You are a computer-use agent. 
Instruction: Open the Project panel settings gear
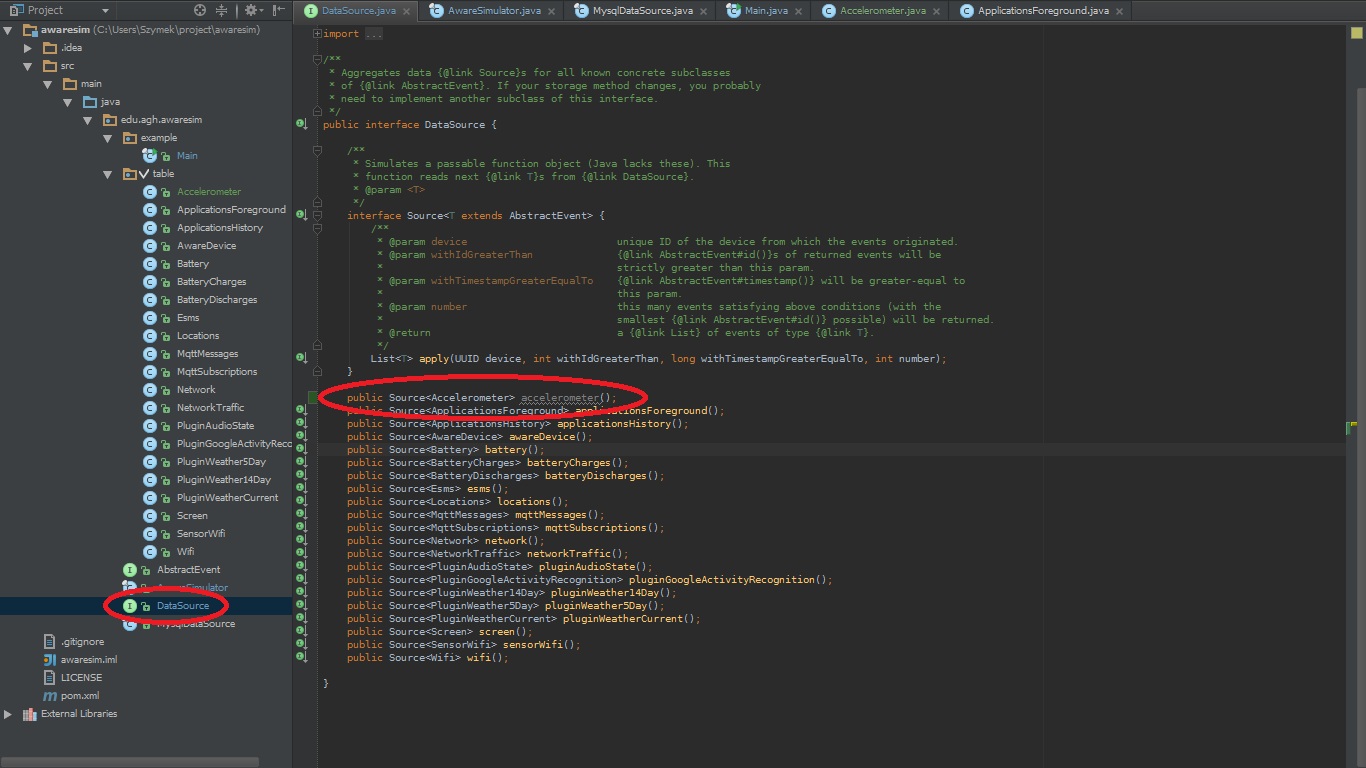click(251, 10)
